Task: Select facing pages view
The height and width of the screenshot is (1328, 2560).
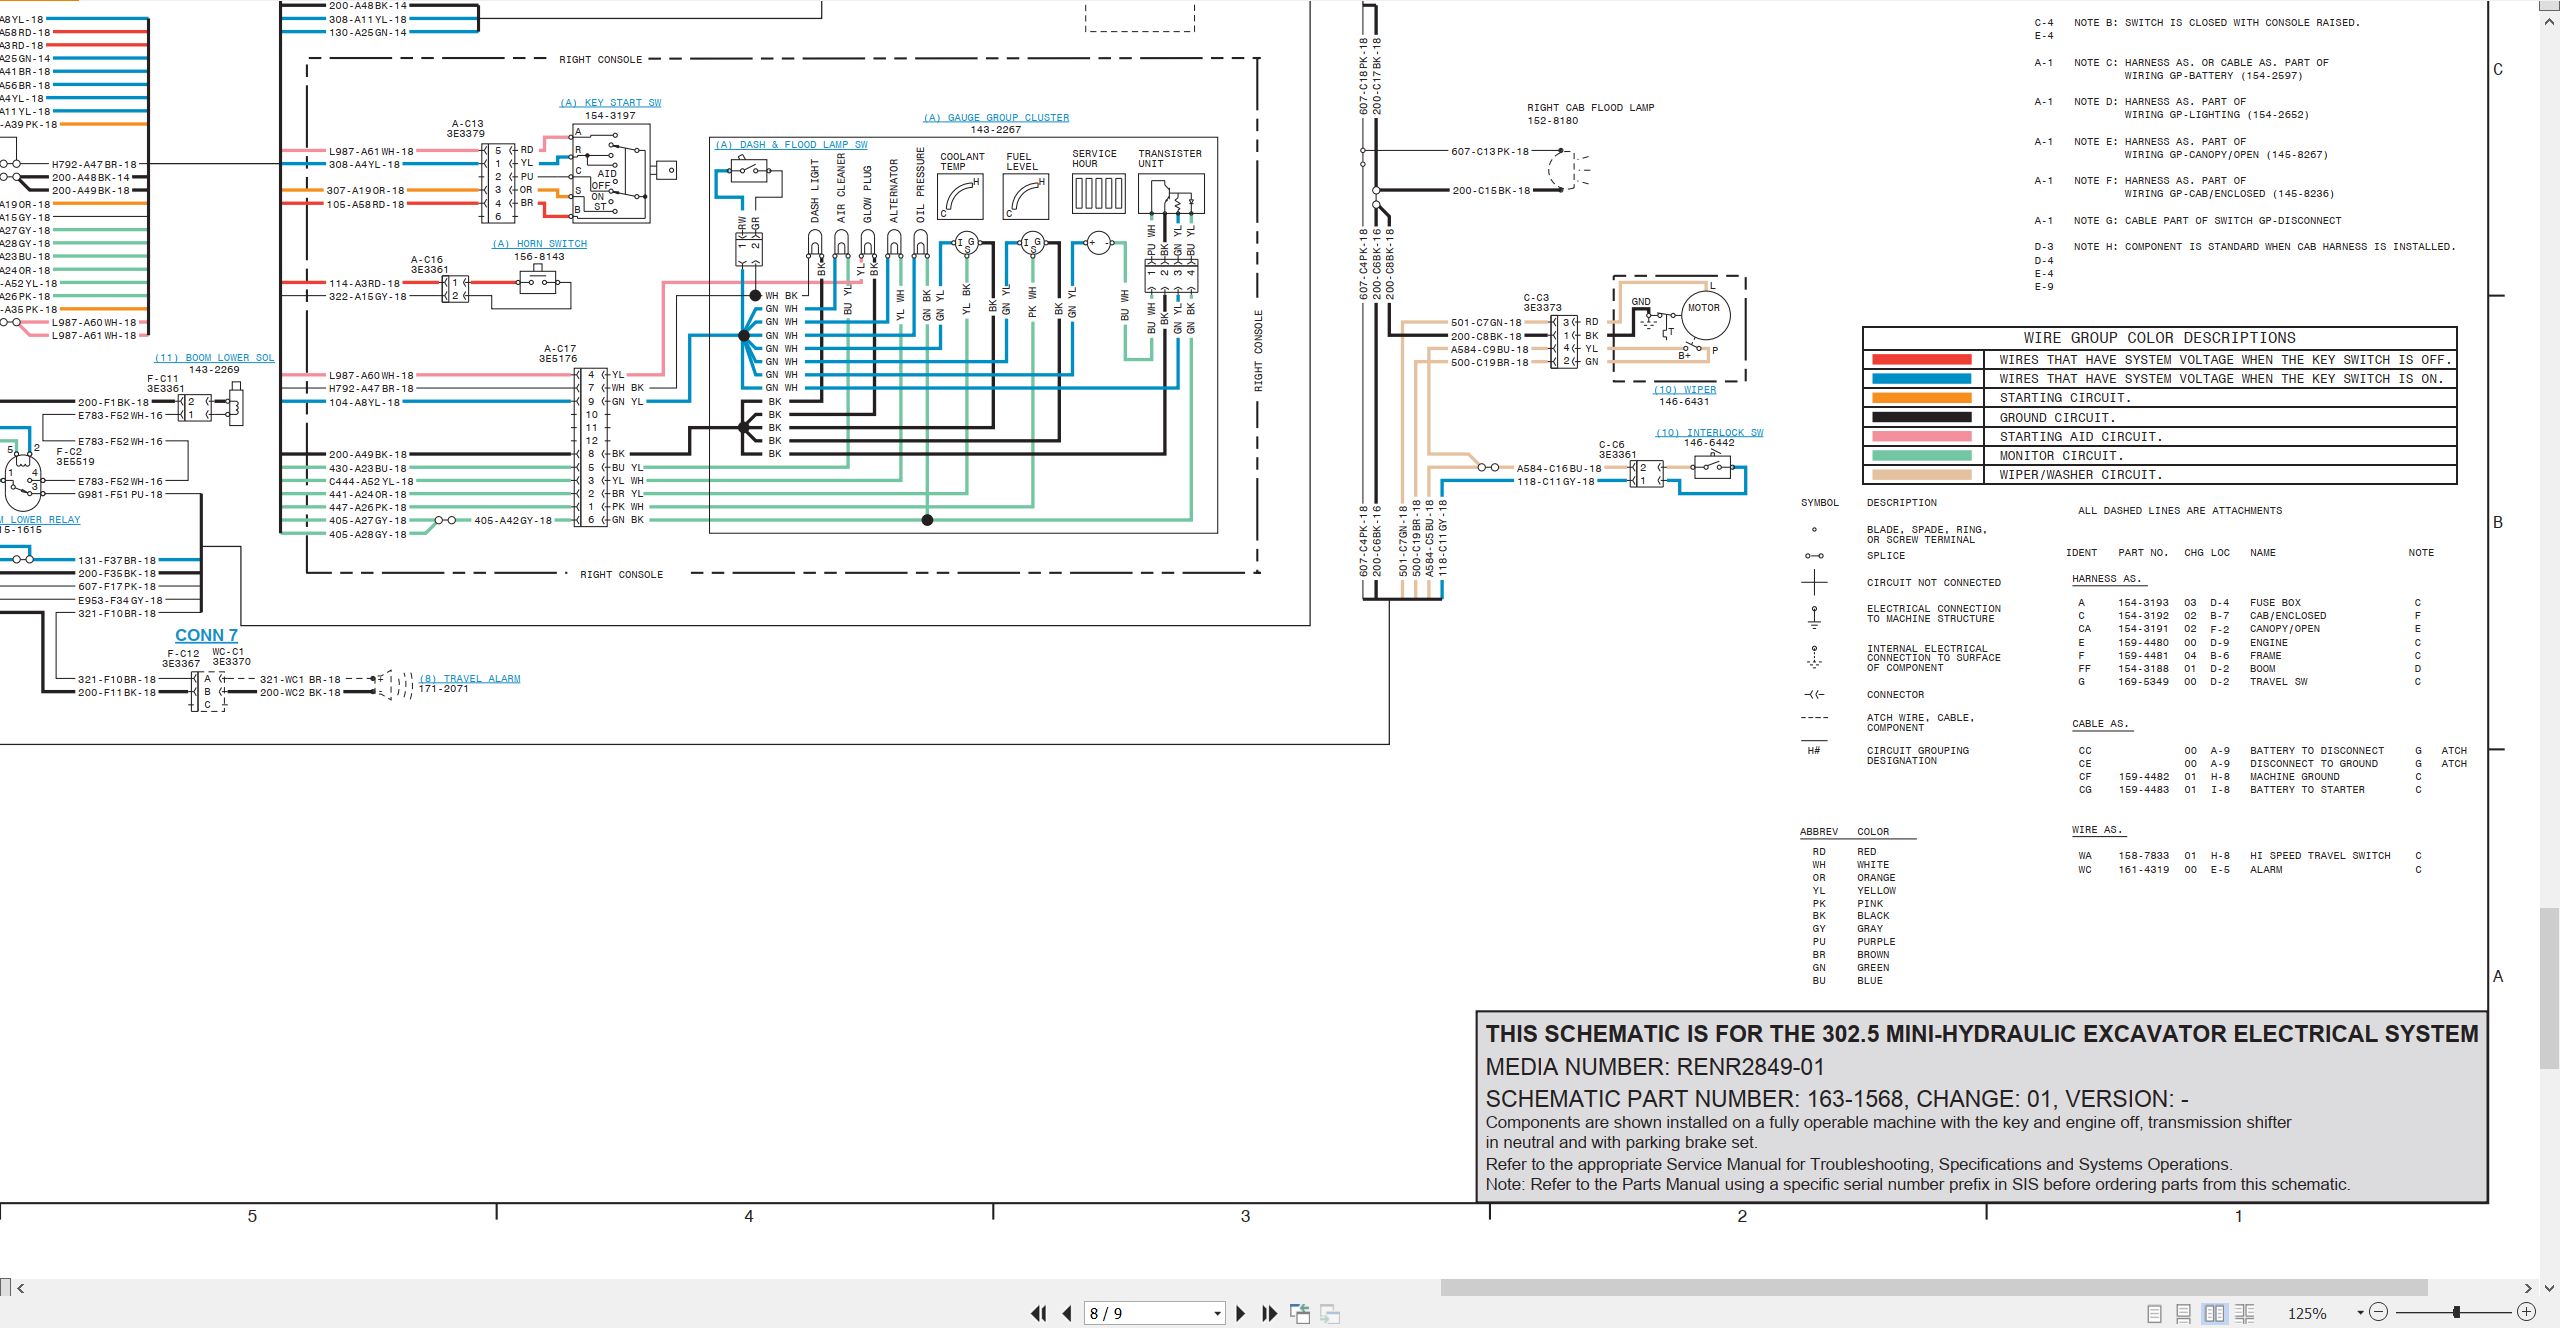Action: click(x=2214, y=1313)
